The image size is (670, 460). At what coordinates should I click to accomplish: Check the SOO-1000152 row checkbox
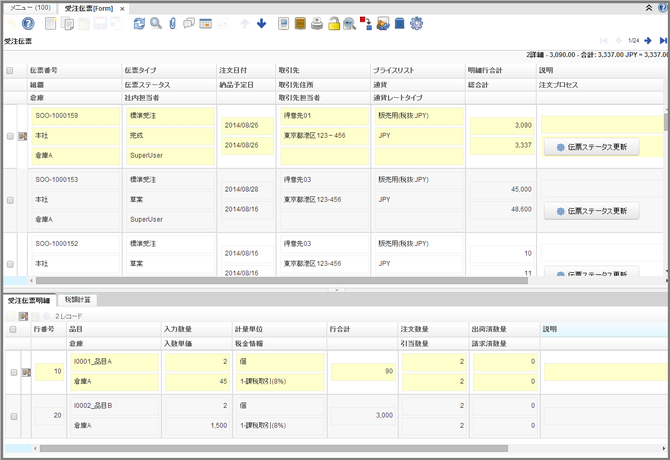pos(10,264)
